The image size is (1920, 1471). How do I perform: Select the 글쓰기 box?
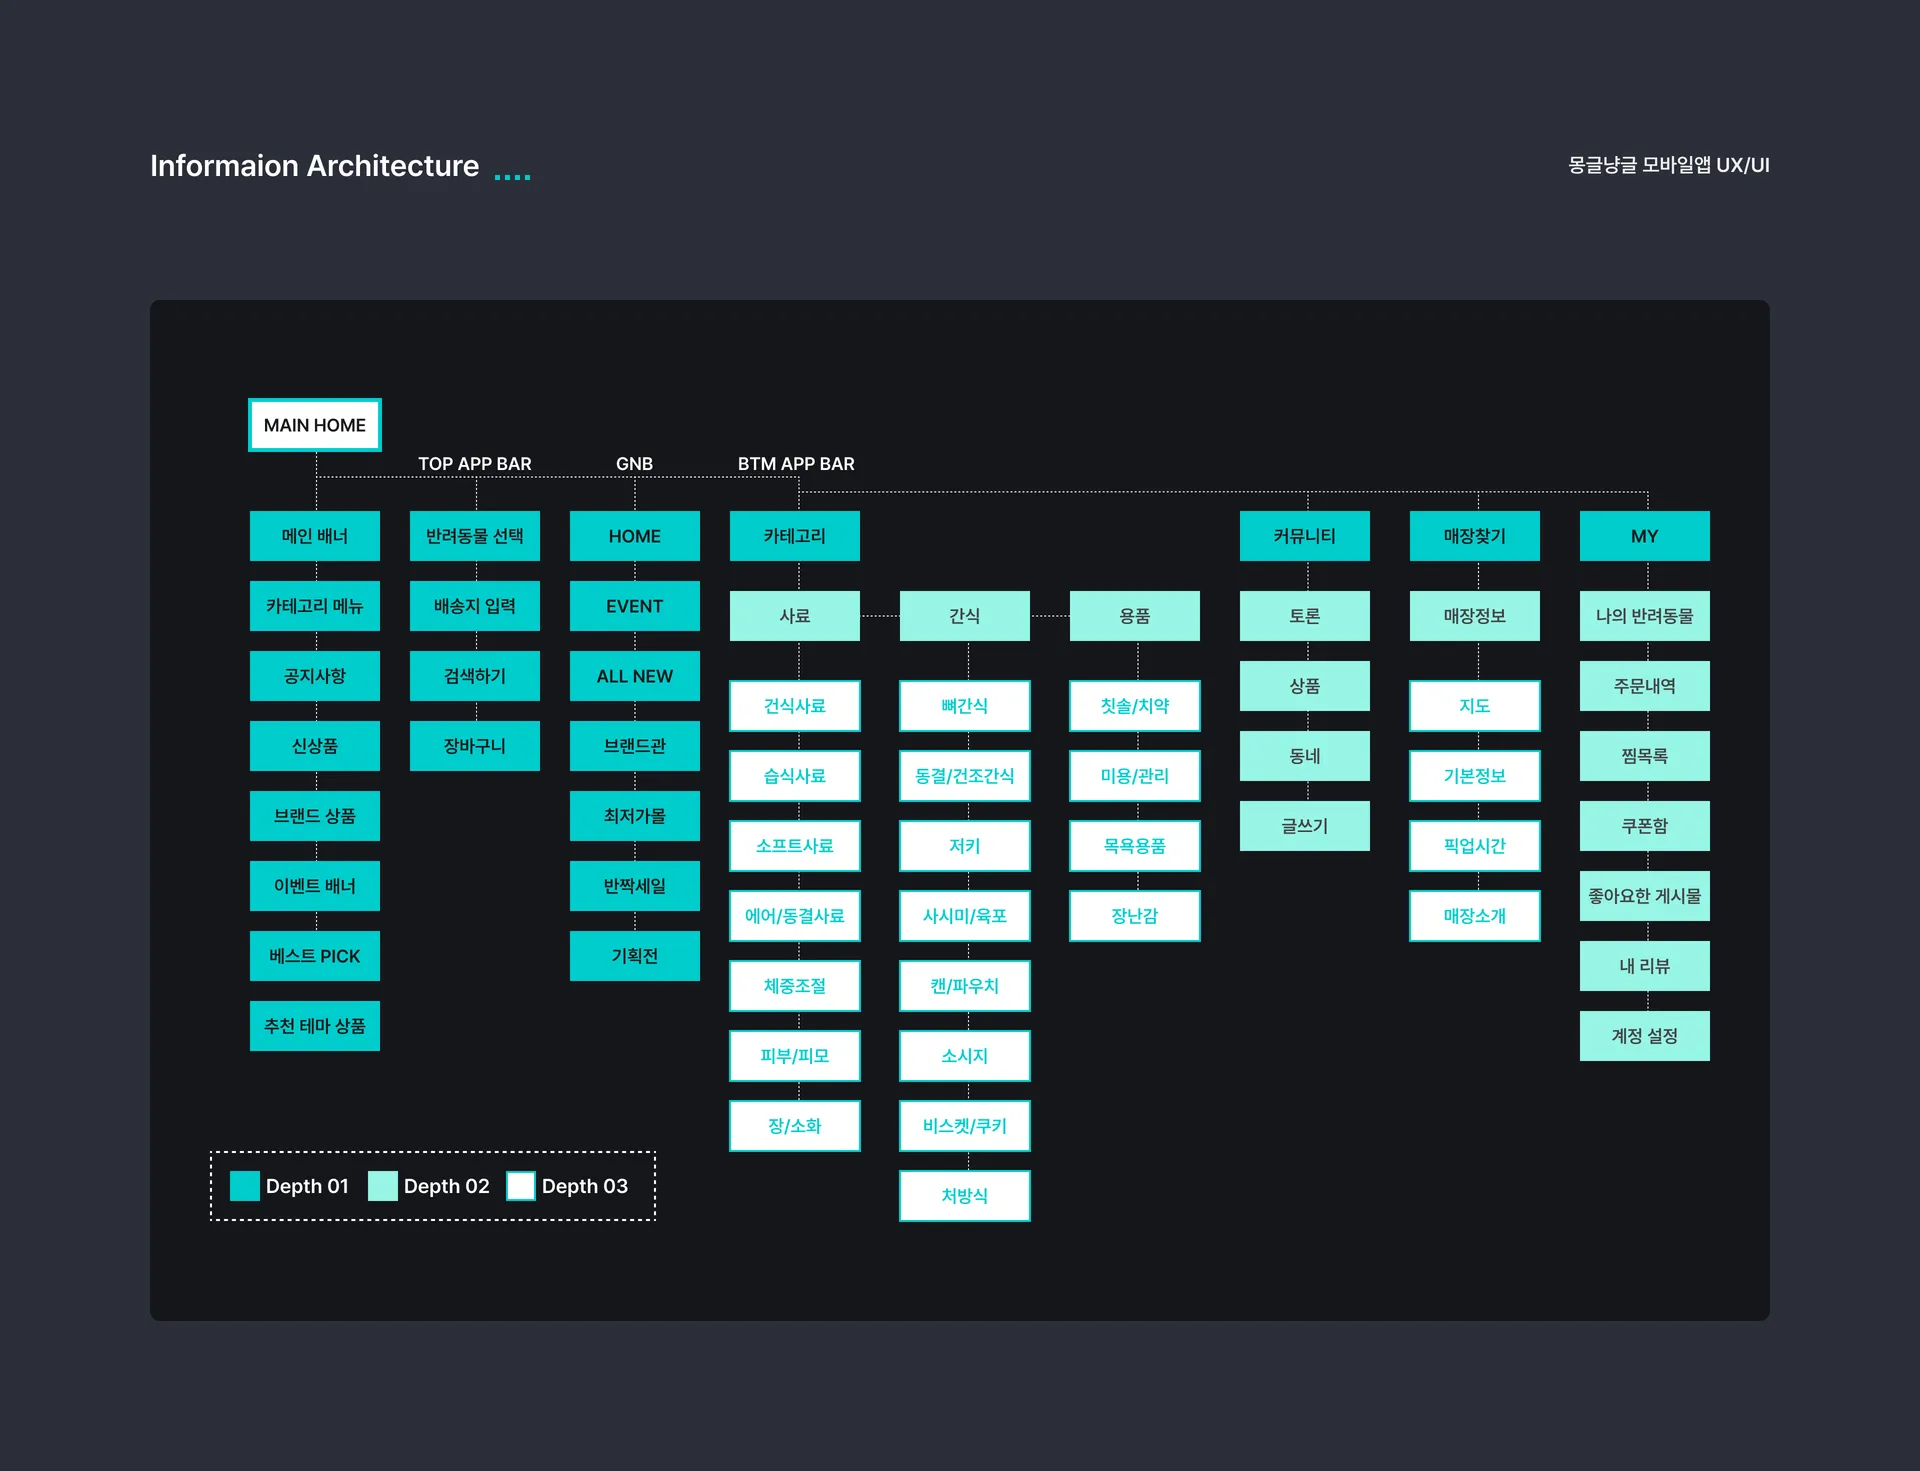1305,826
